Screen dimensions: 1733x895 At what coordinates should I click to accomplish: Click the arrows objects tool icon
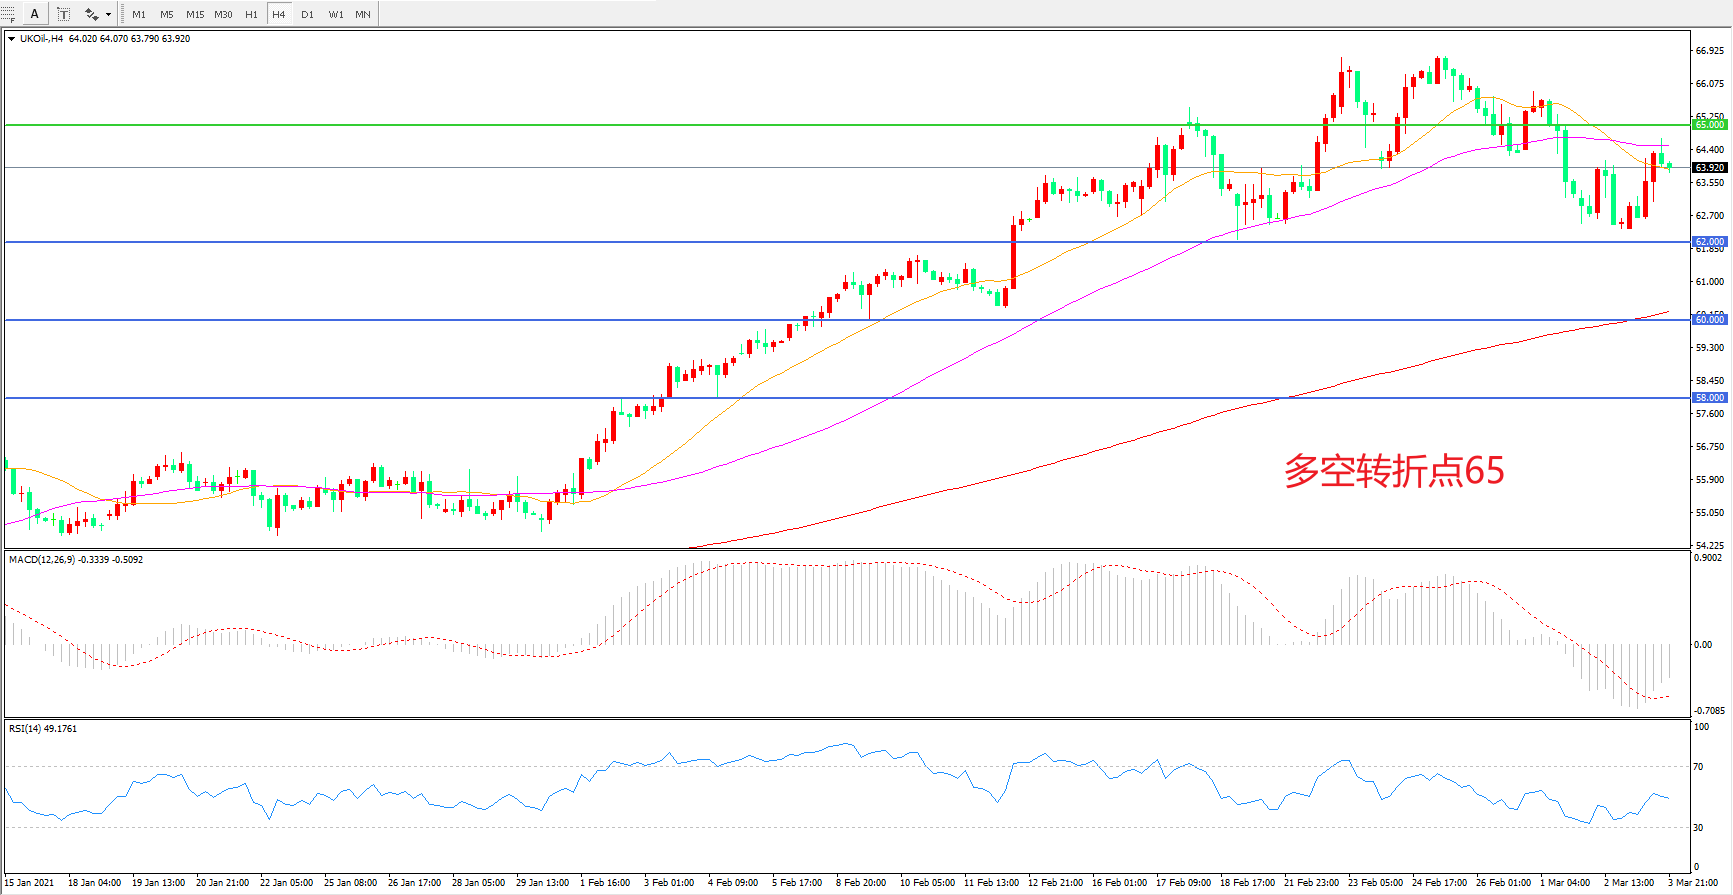tap(91, 14)
